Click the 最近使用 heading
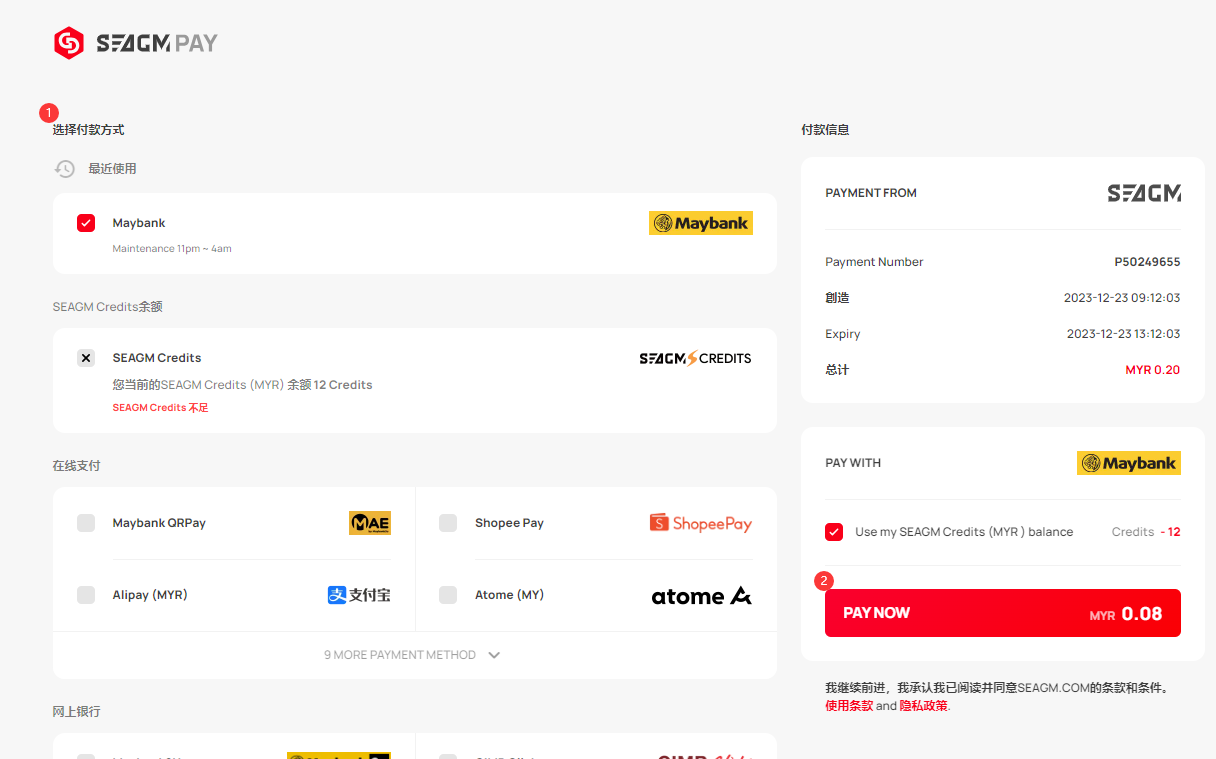This screenshot has width=1216, height=759. 112,169
